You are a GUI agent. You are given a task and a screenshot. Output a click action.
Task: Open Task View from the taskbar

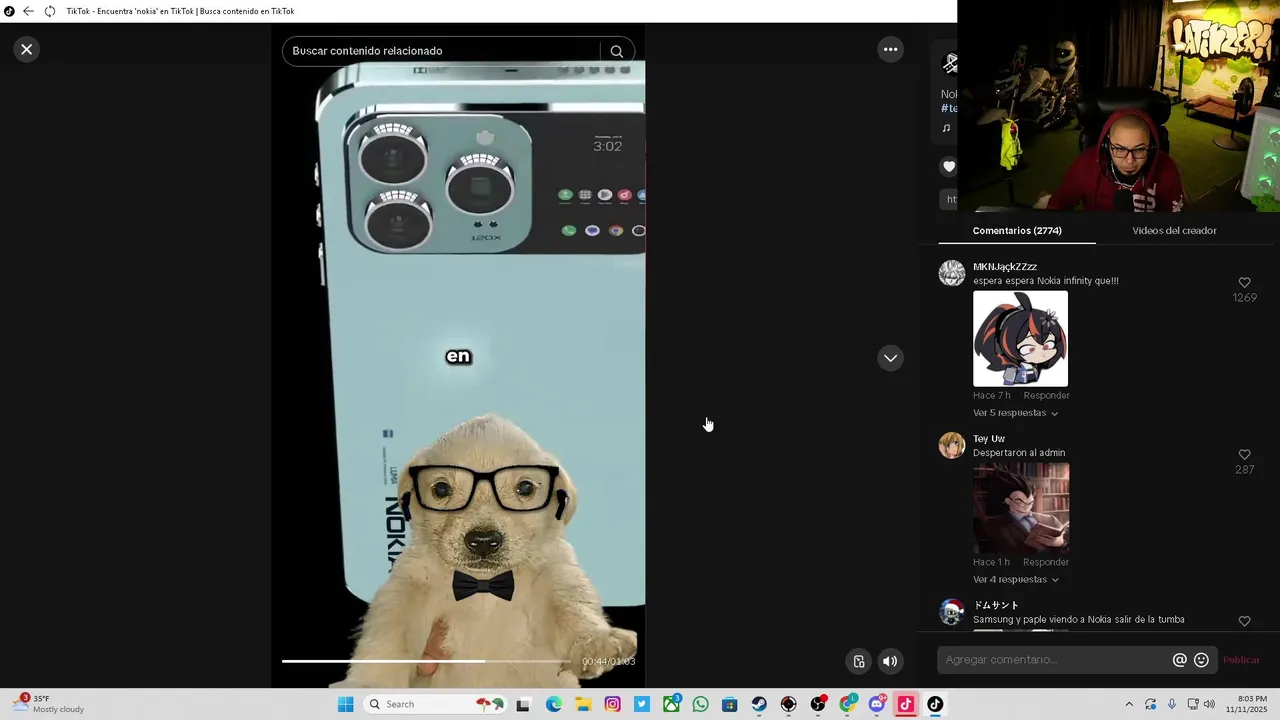[x=522, y=705]
